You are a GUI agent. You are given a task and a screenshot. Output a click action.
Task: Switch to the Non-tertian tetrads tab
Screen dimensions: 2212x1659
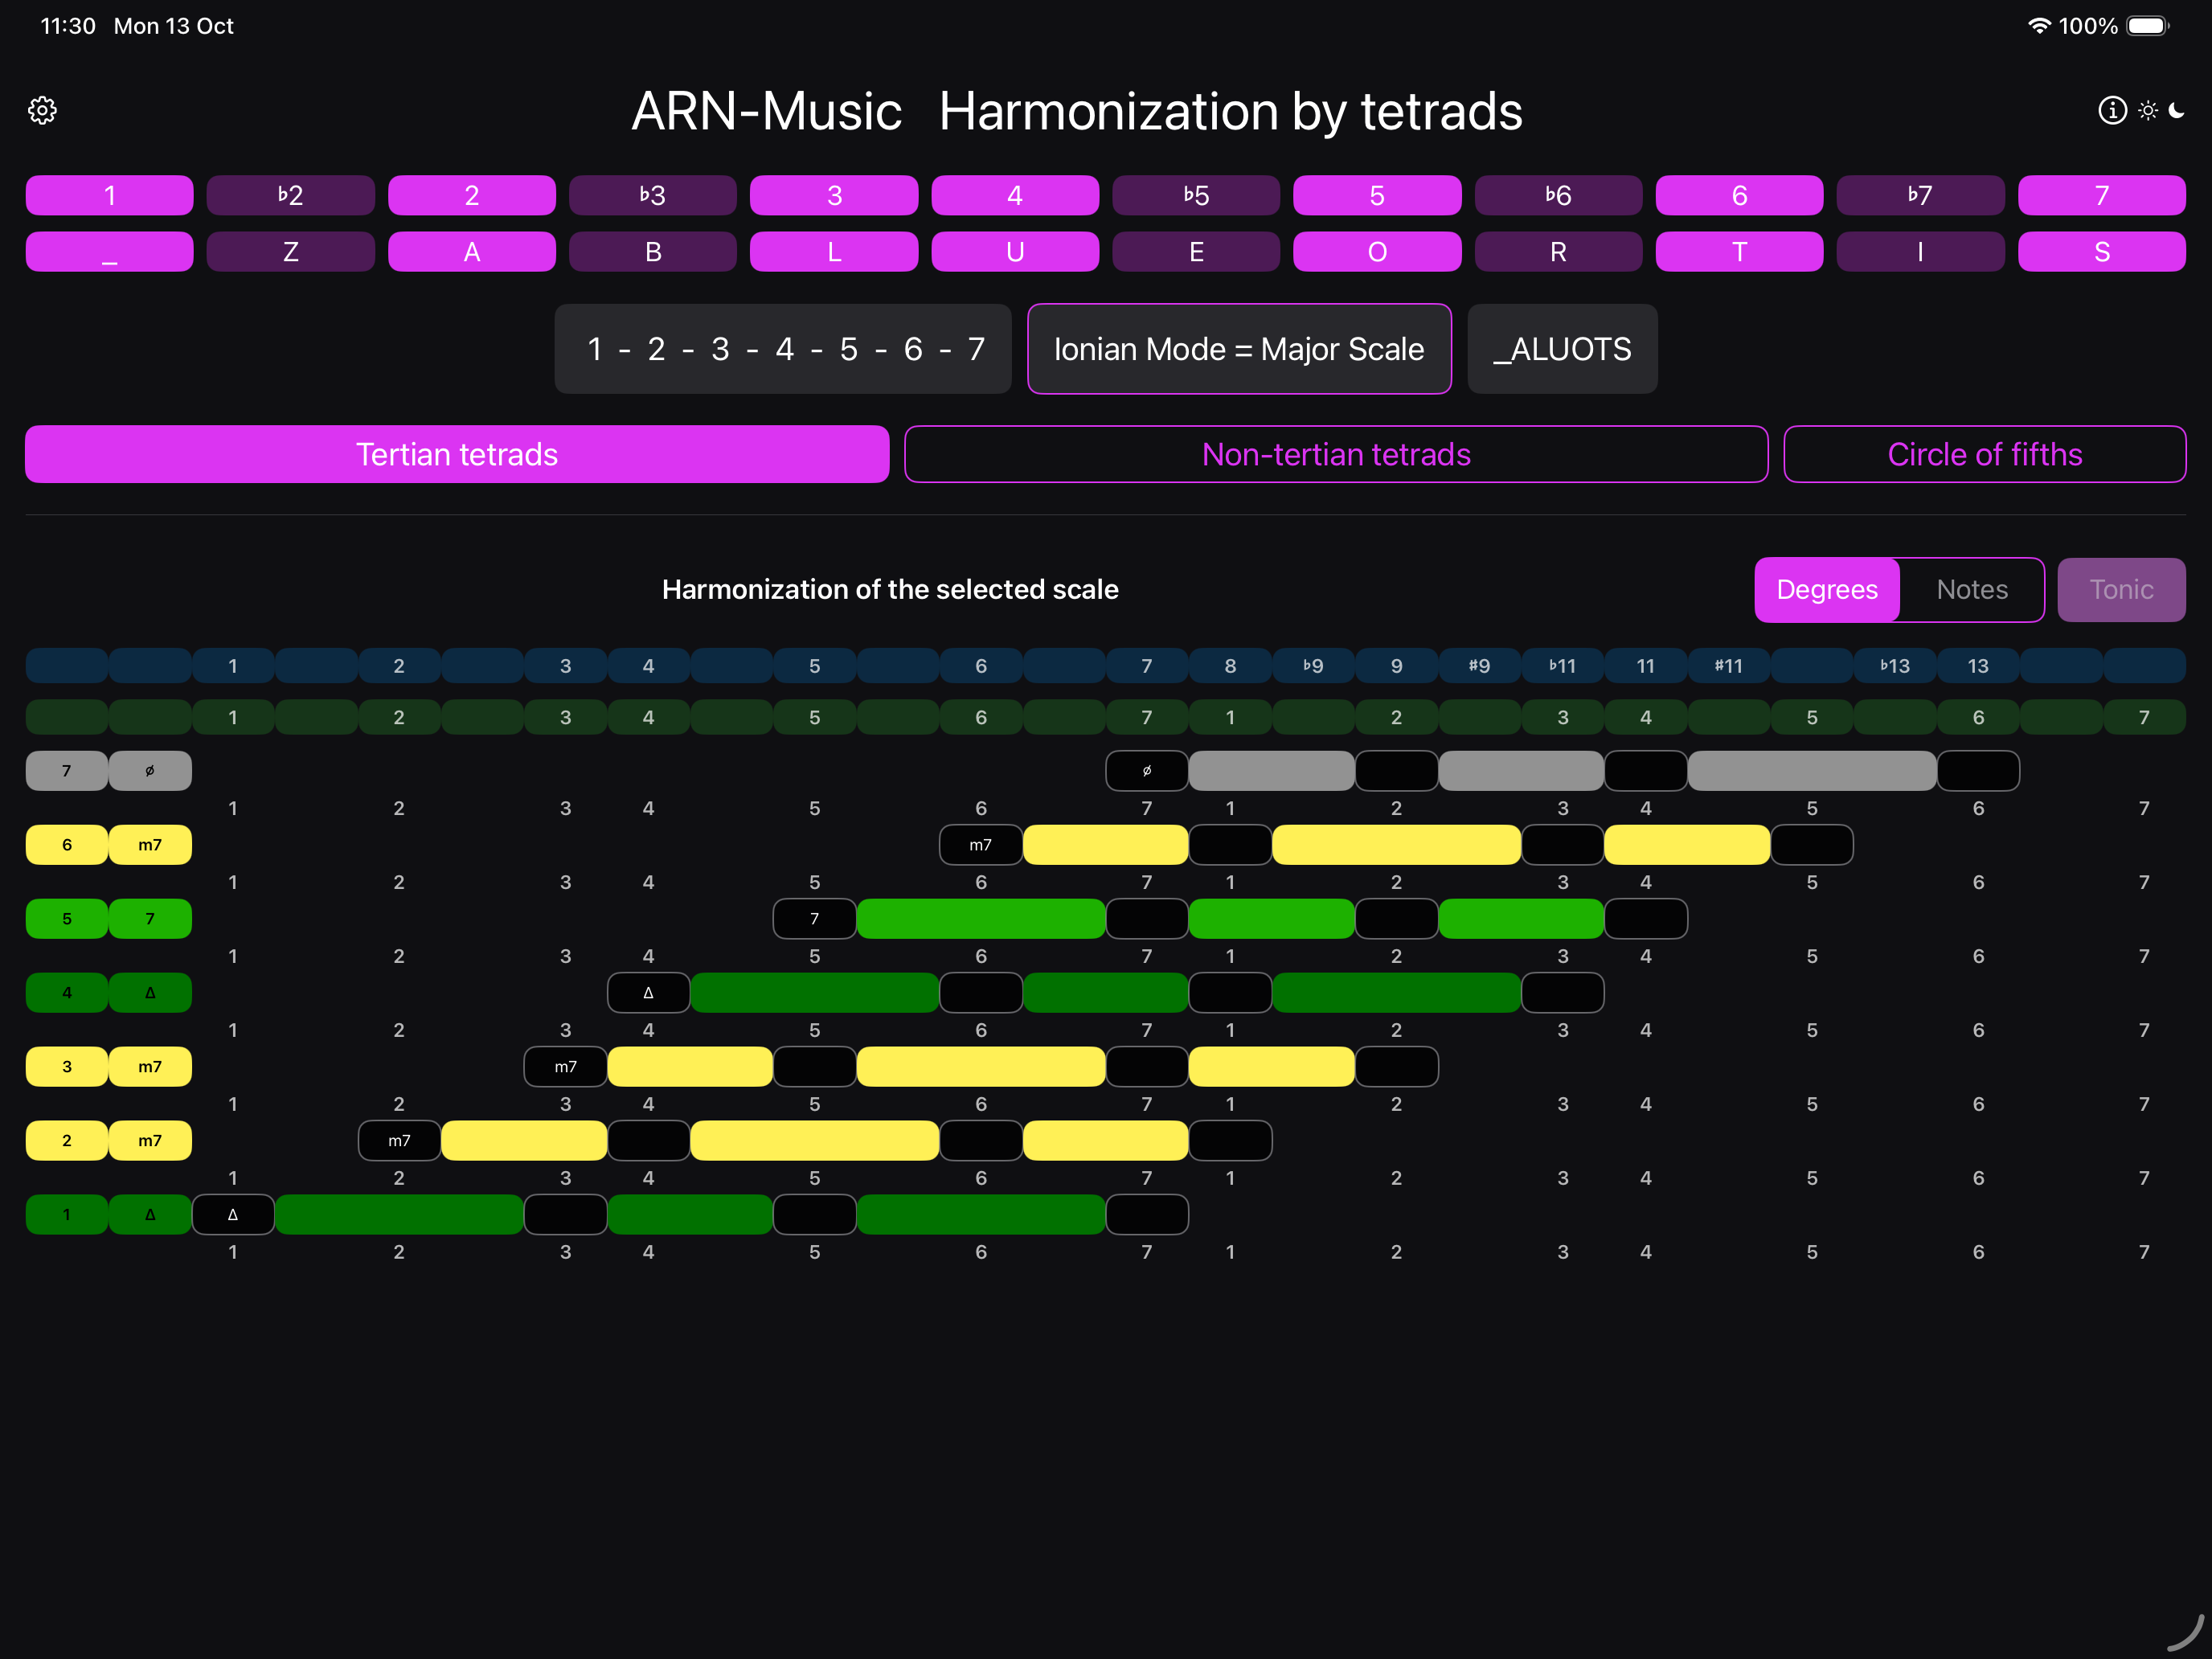[1336, 455]
